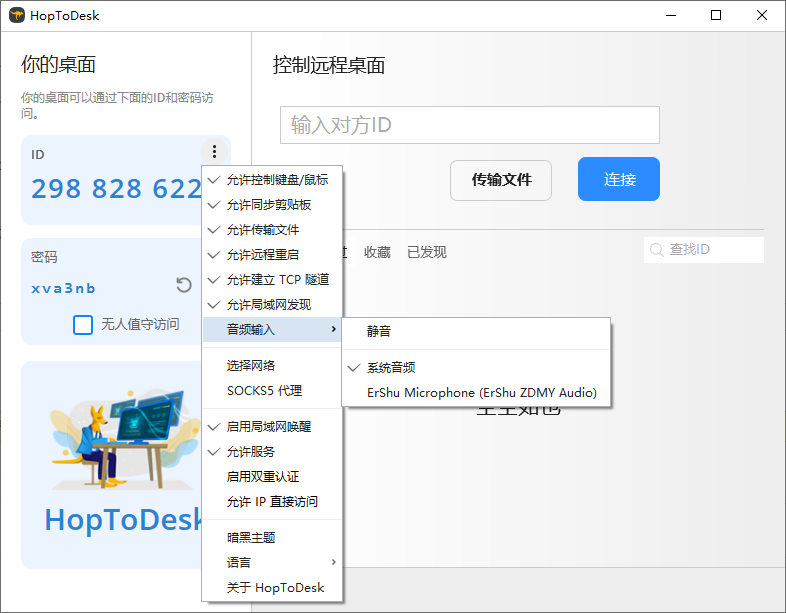Click the 传输文件 button
The height and width of the screenshot is (613, 786).
[x=501, y=180]
